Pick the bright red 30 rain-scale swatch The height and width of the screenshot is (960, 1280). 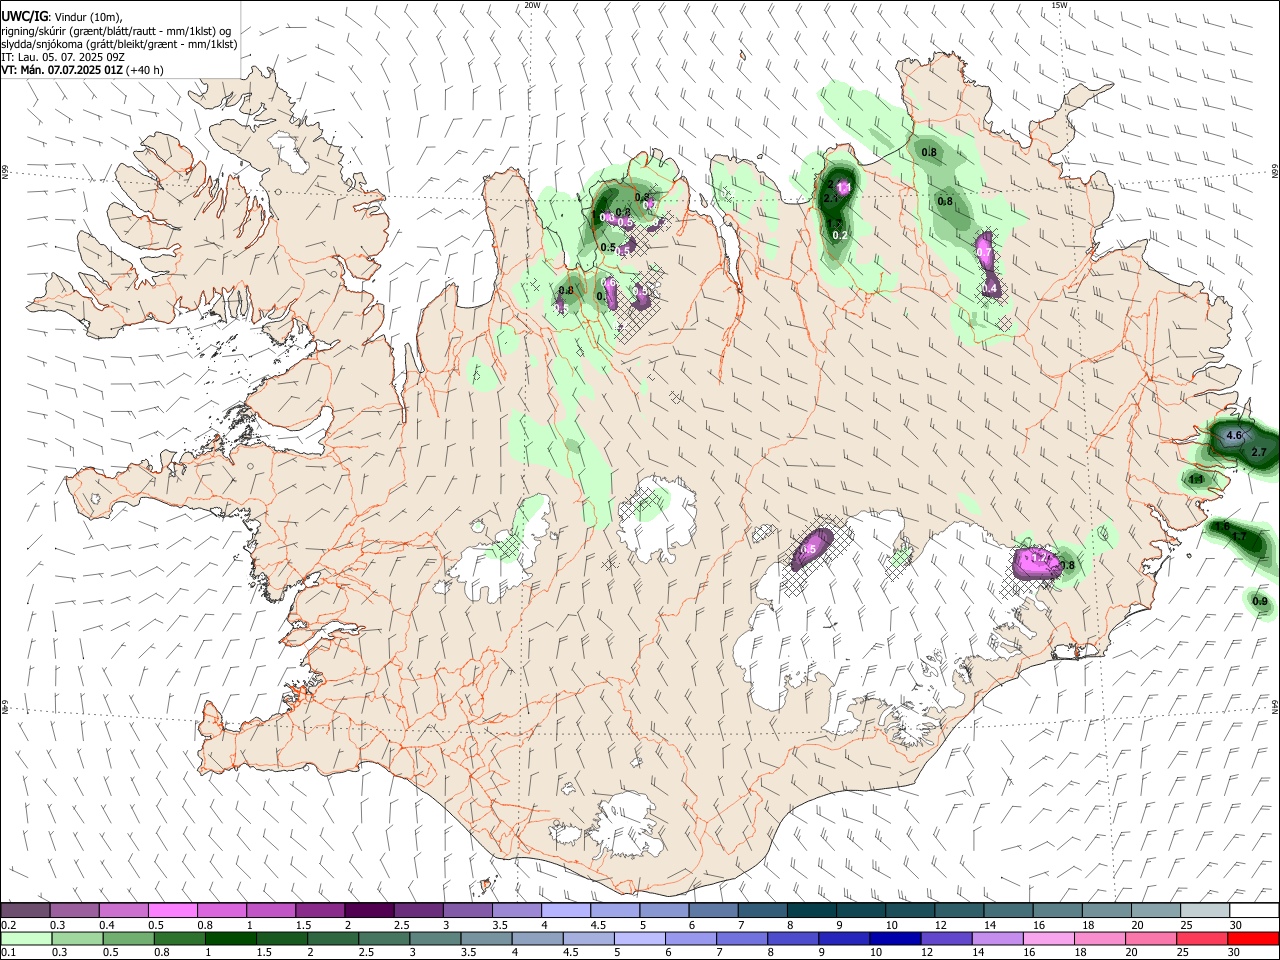click(1253, 938)
